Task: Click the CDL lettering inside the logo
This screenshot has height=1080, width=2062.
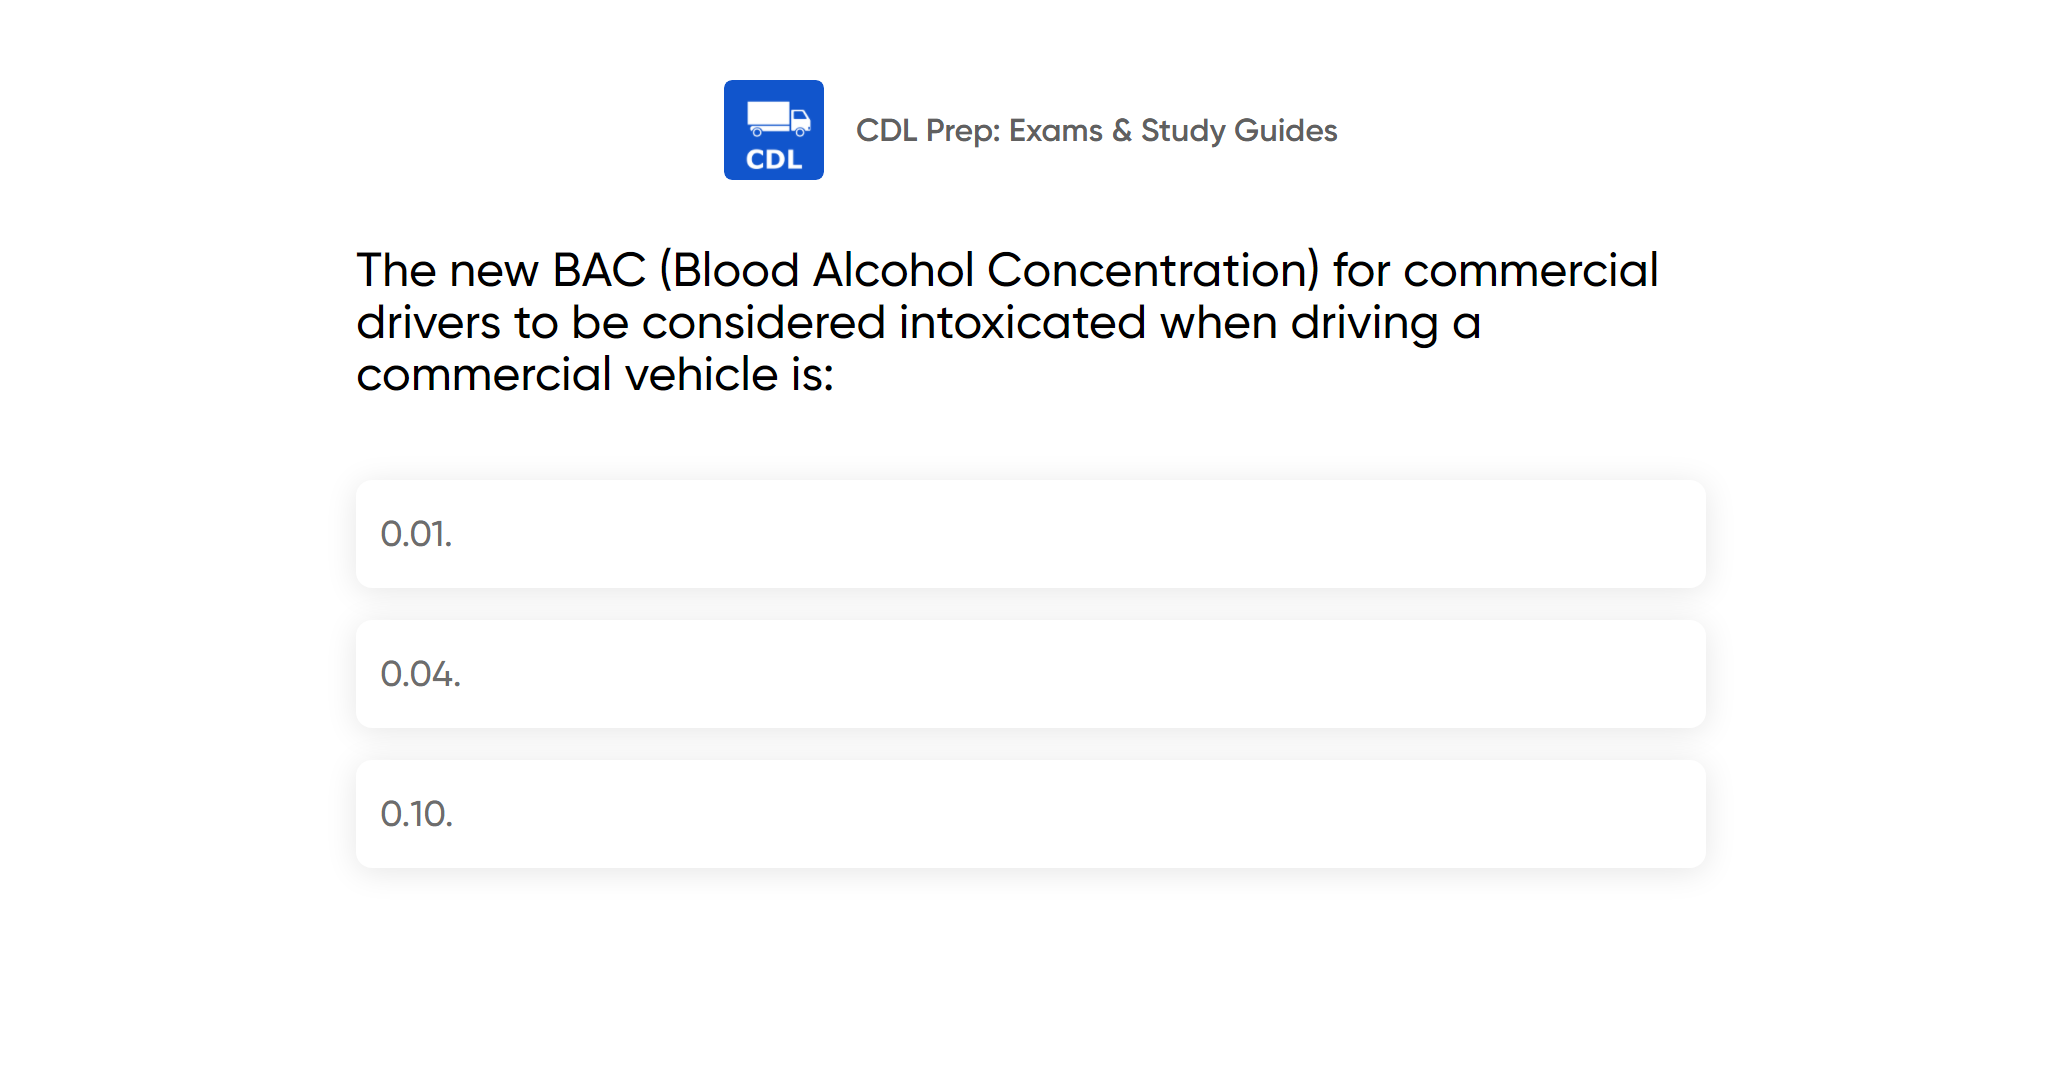Action: [x=774, y=160]
